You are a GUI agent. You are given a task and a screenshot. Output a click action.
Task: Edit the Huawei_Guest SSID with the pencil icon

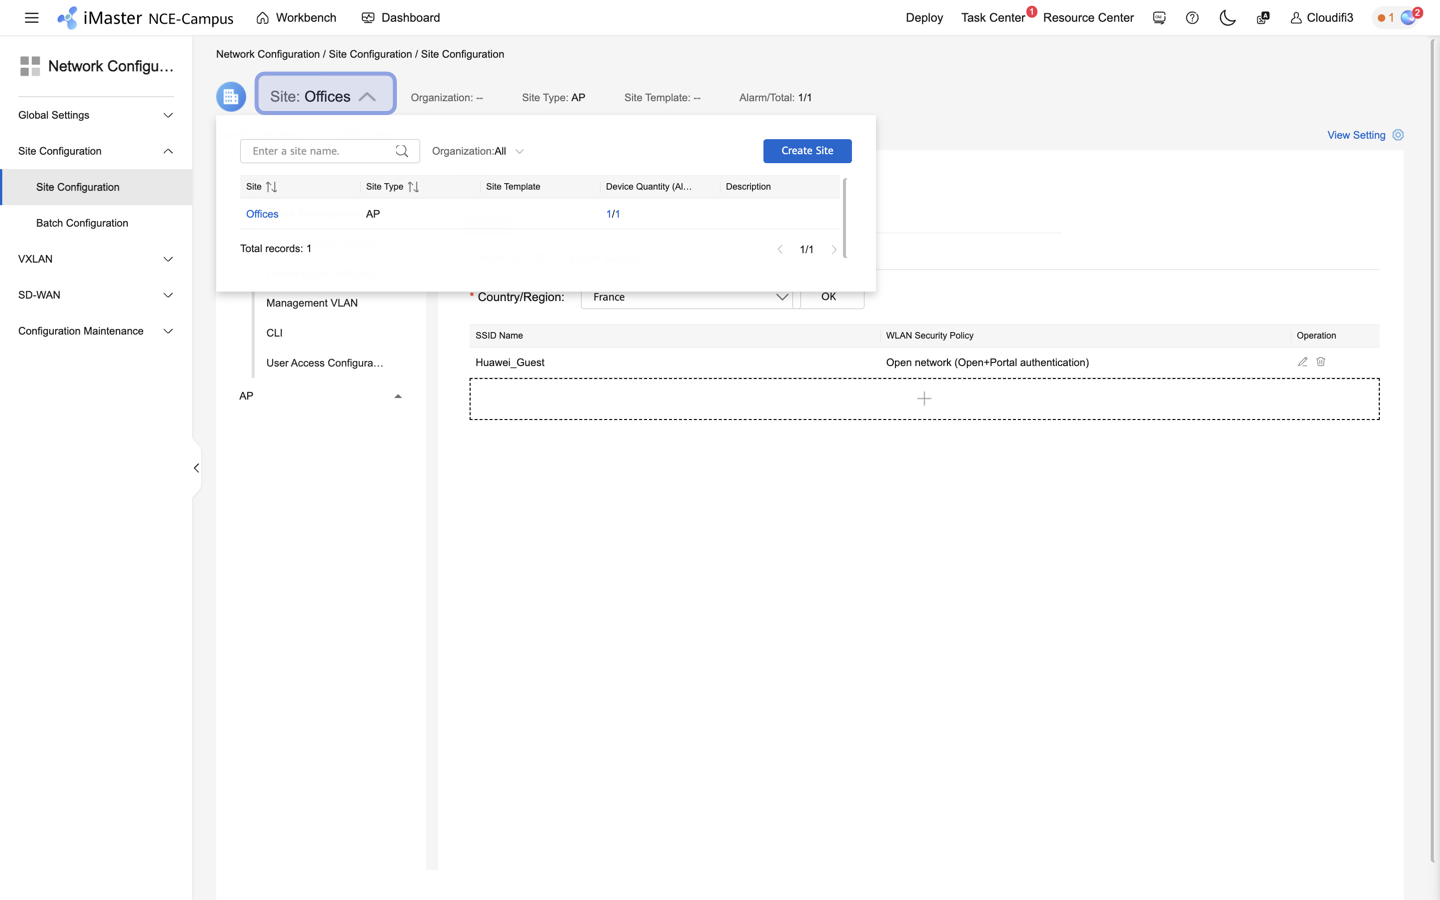click(x=1302, y=362)
